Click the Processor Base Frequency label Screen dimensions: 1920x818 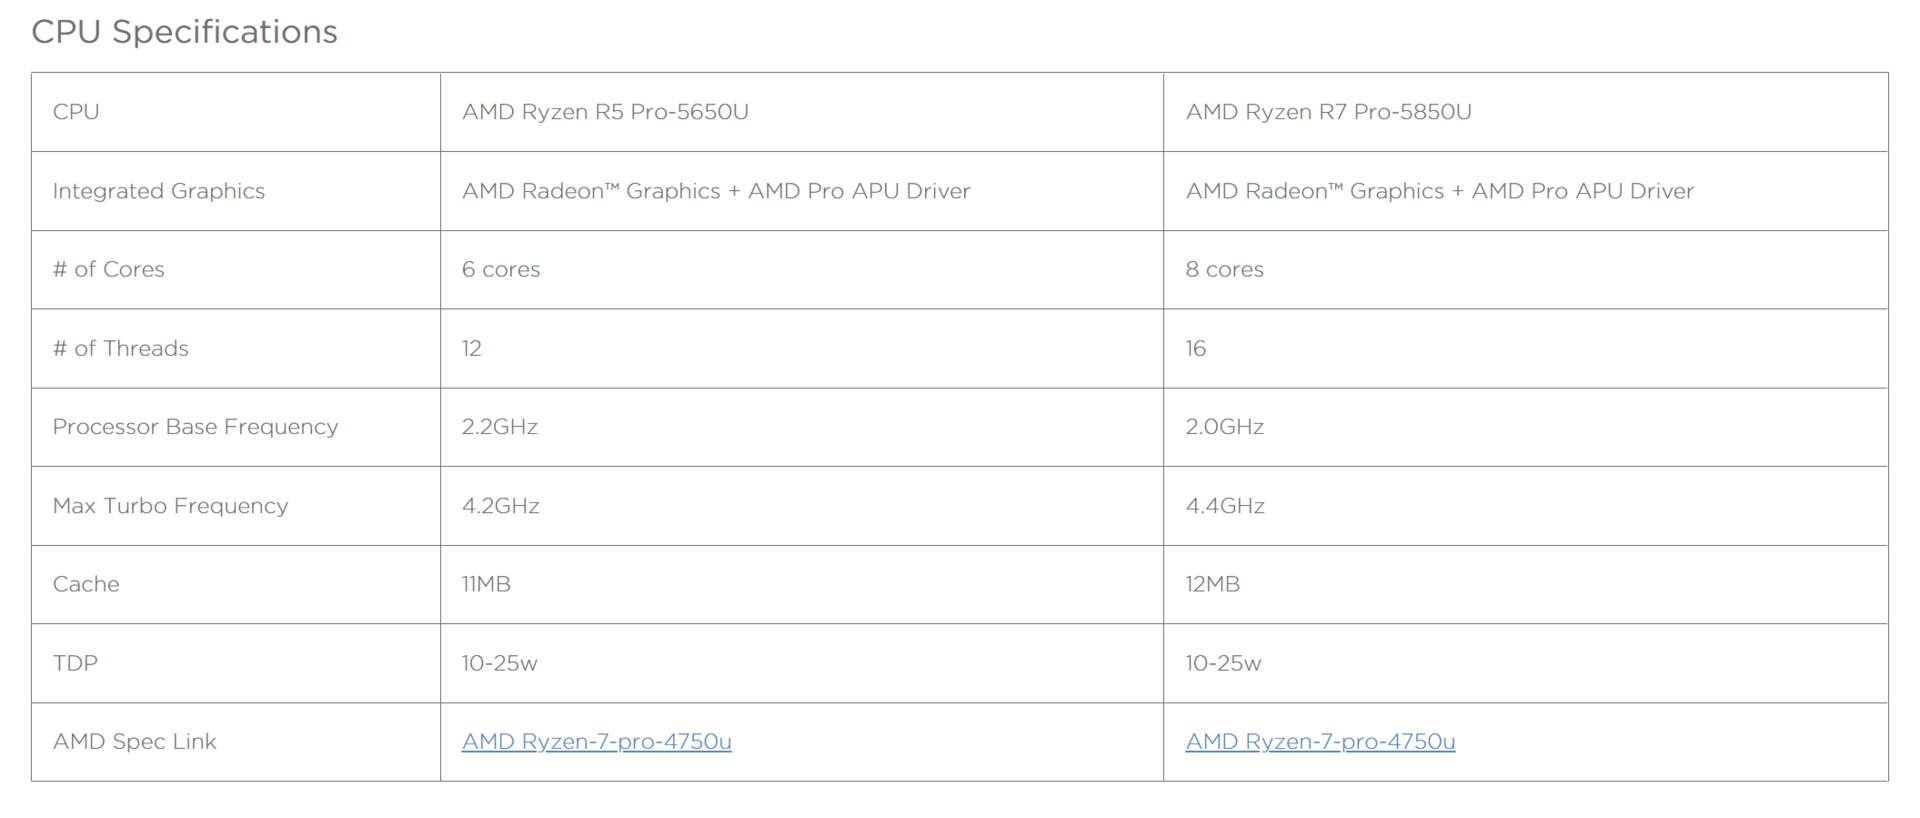195,427
